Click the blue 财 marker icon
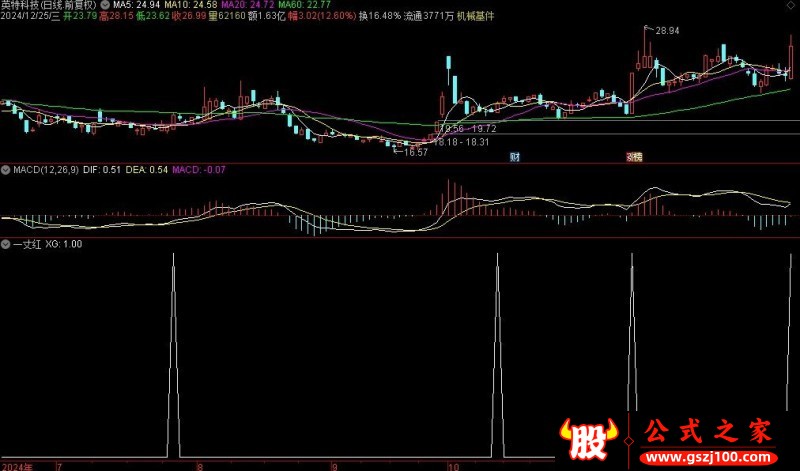 pos(515,157)
